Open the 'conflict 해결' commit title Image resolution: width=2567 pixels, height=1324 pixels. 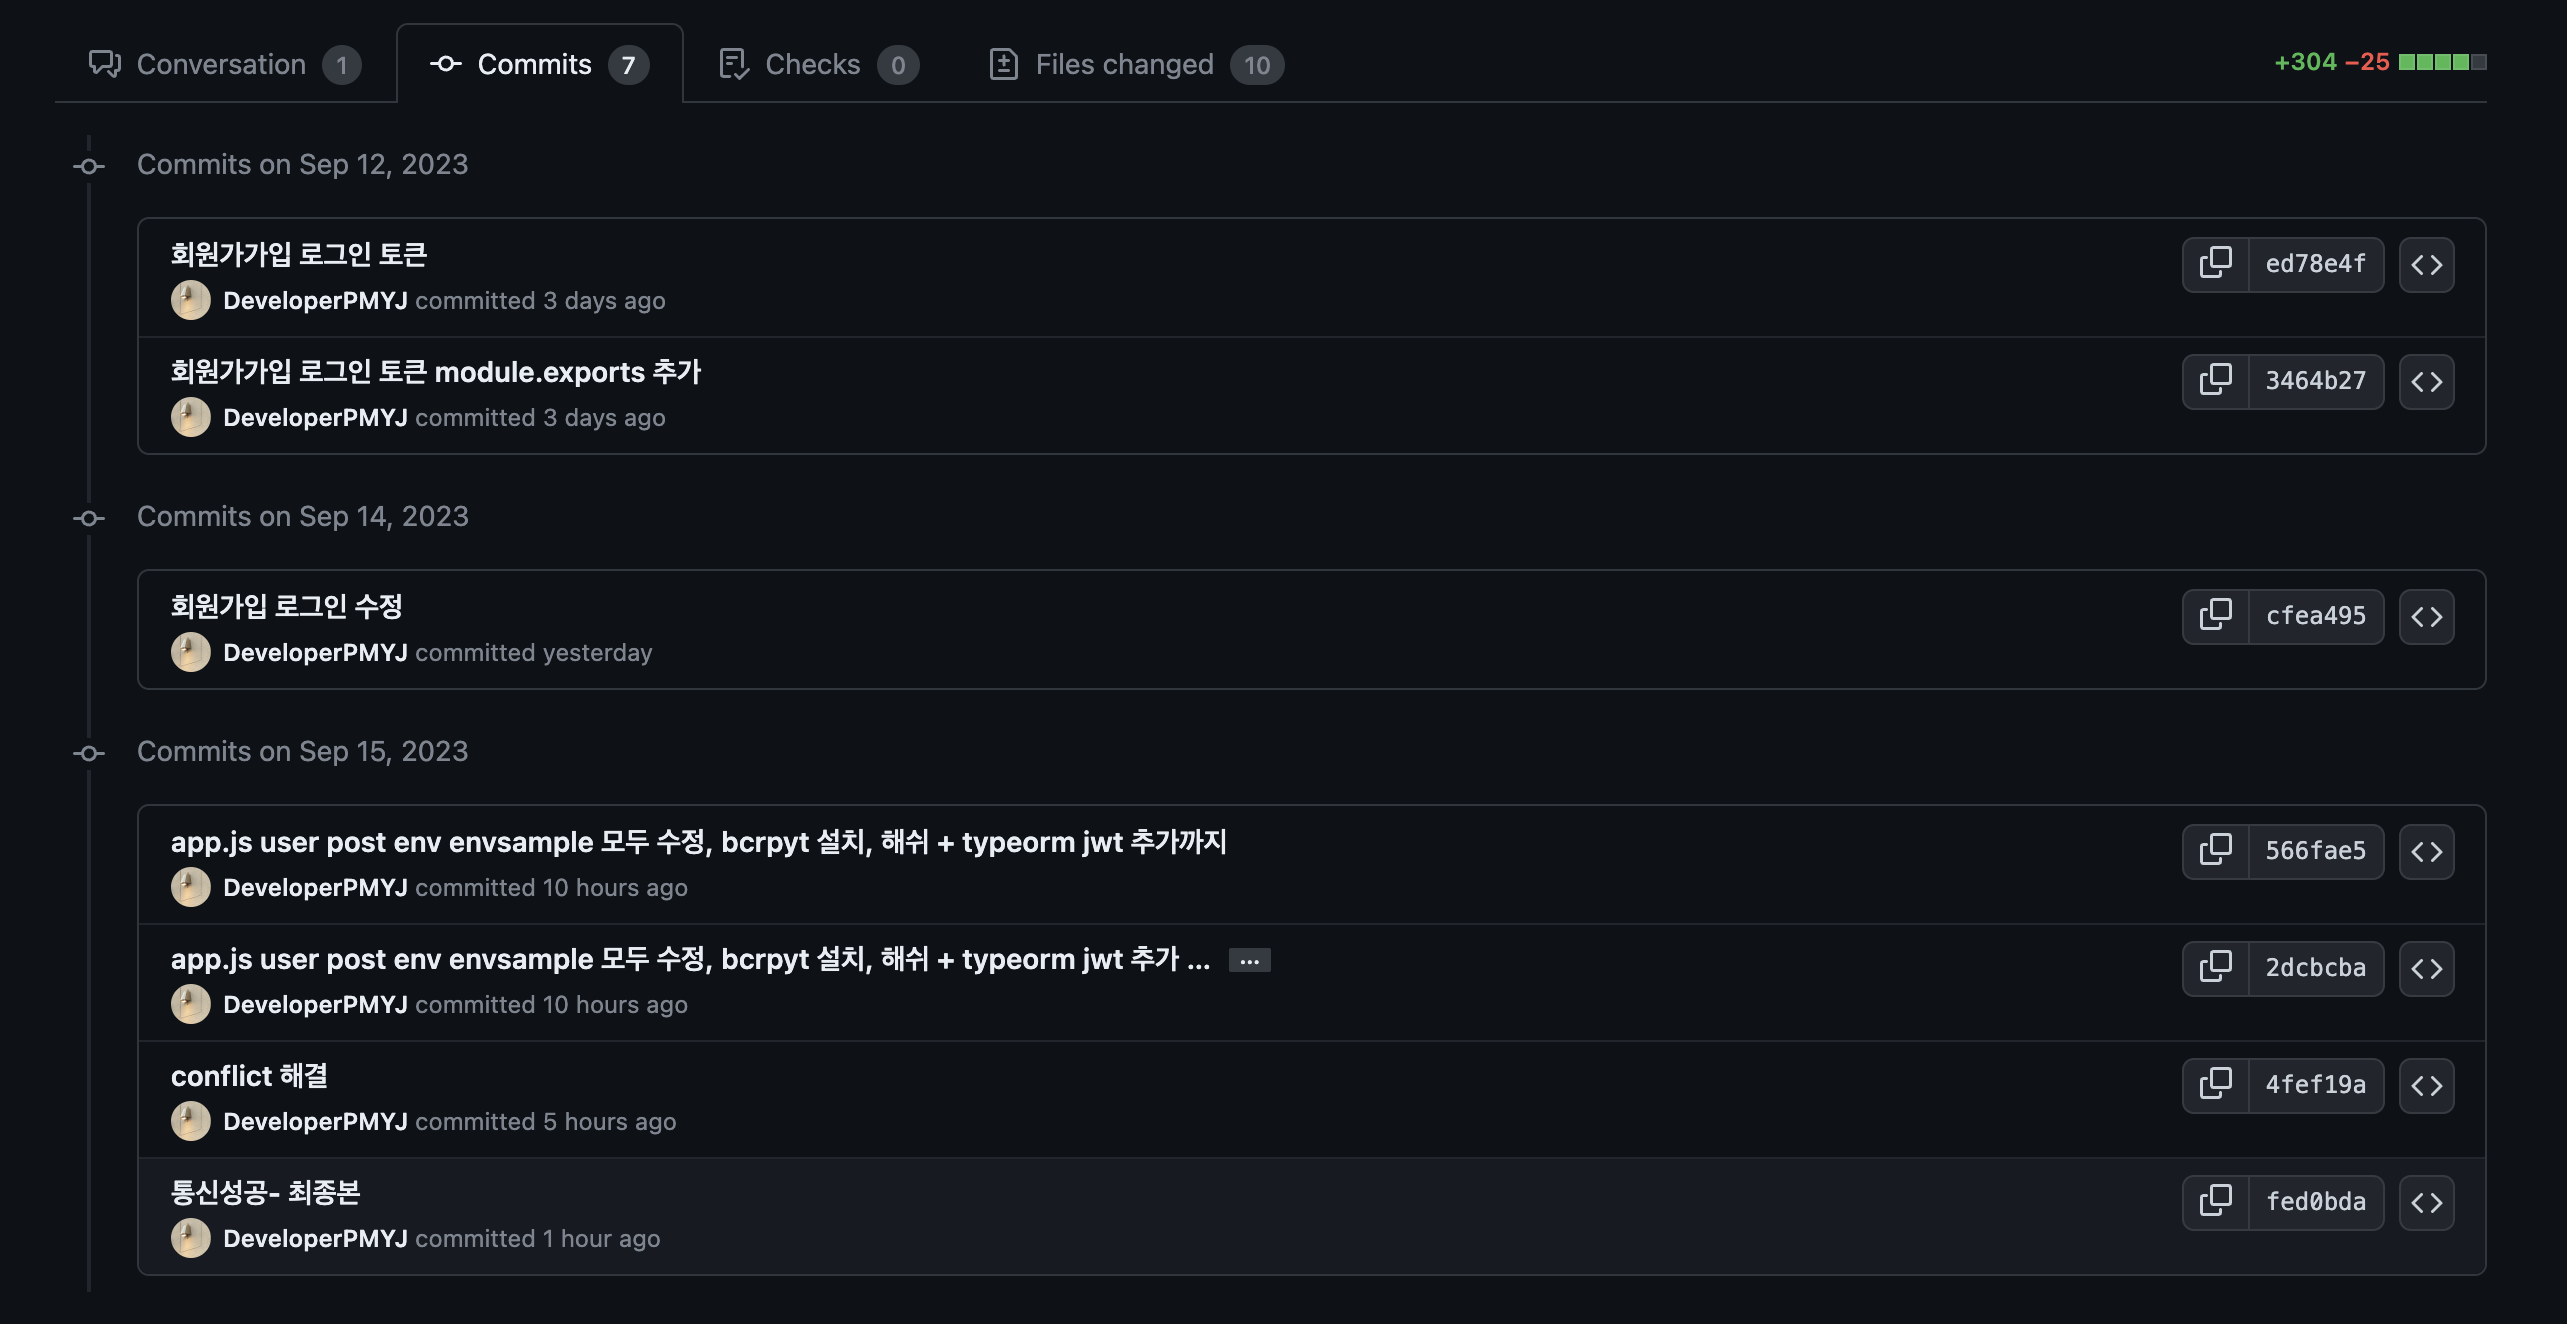(x=249, y=1076)
